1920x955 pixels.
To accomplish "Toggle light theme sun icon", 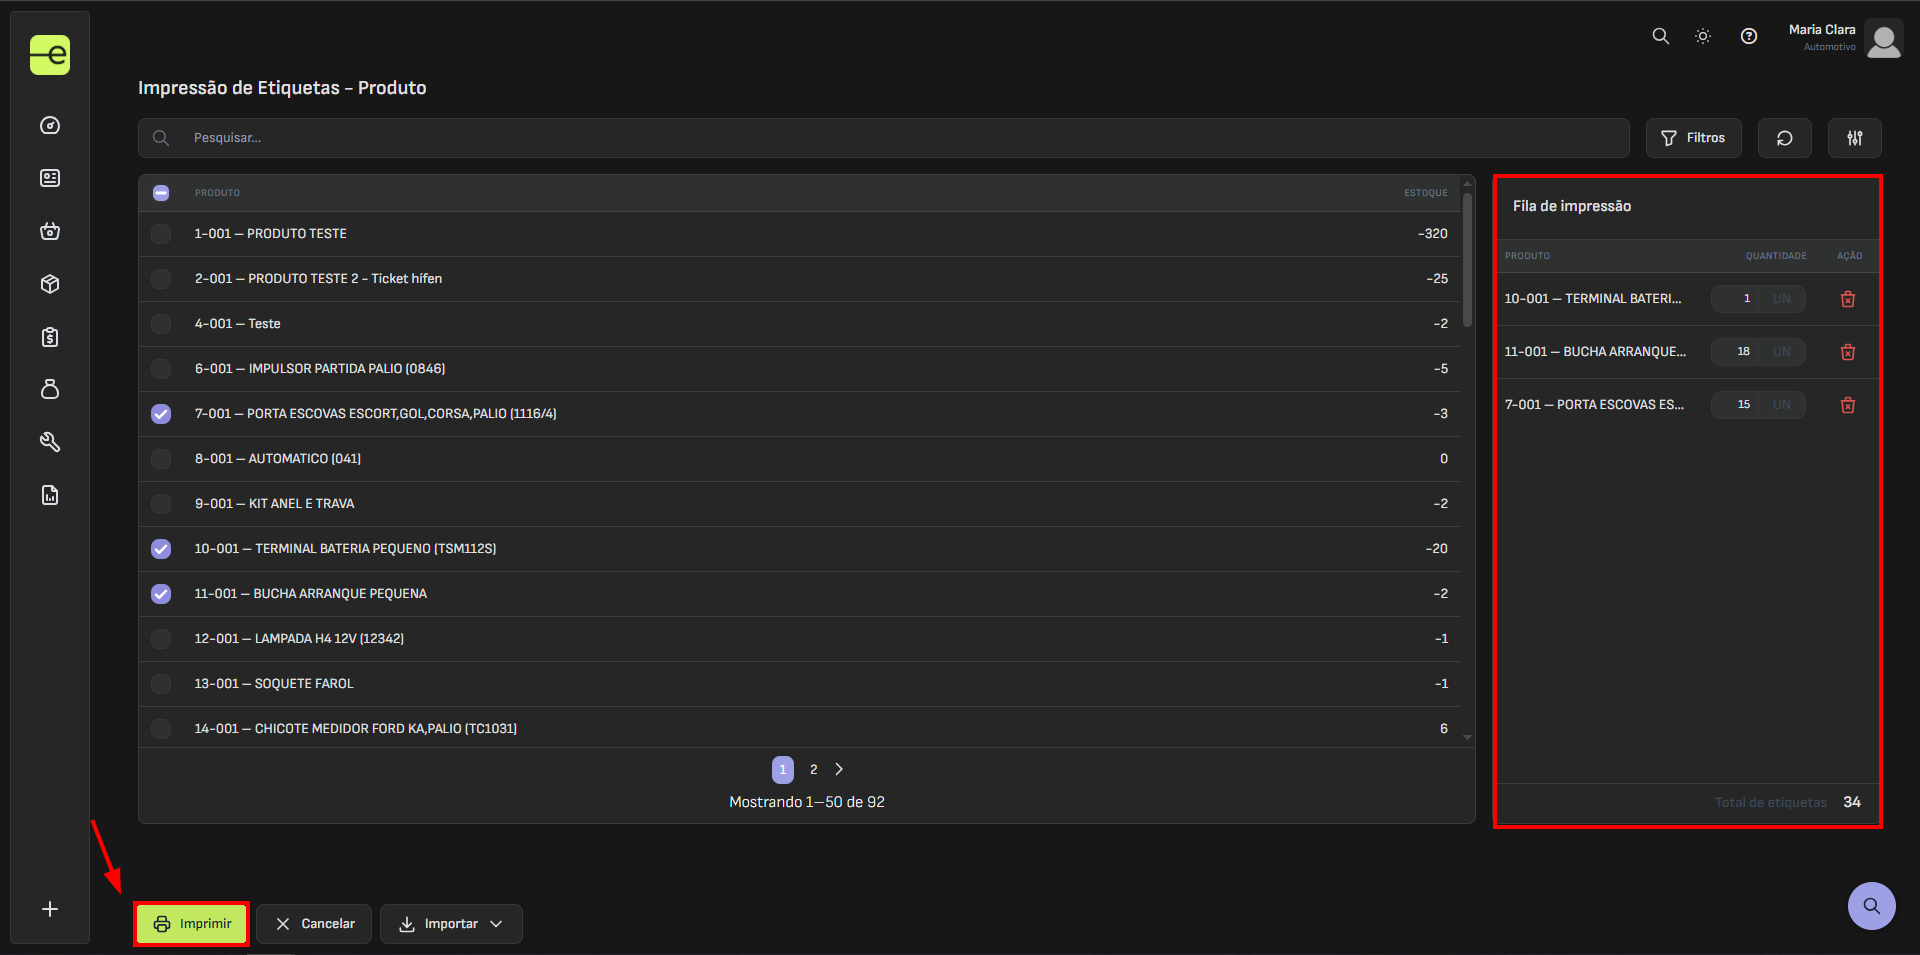I will point(1703,36).
